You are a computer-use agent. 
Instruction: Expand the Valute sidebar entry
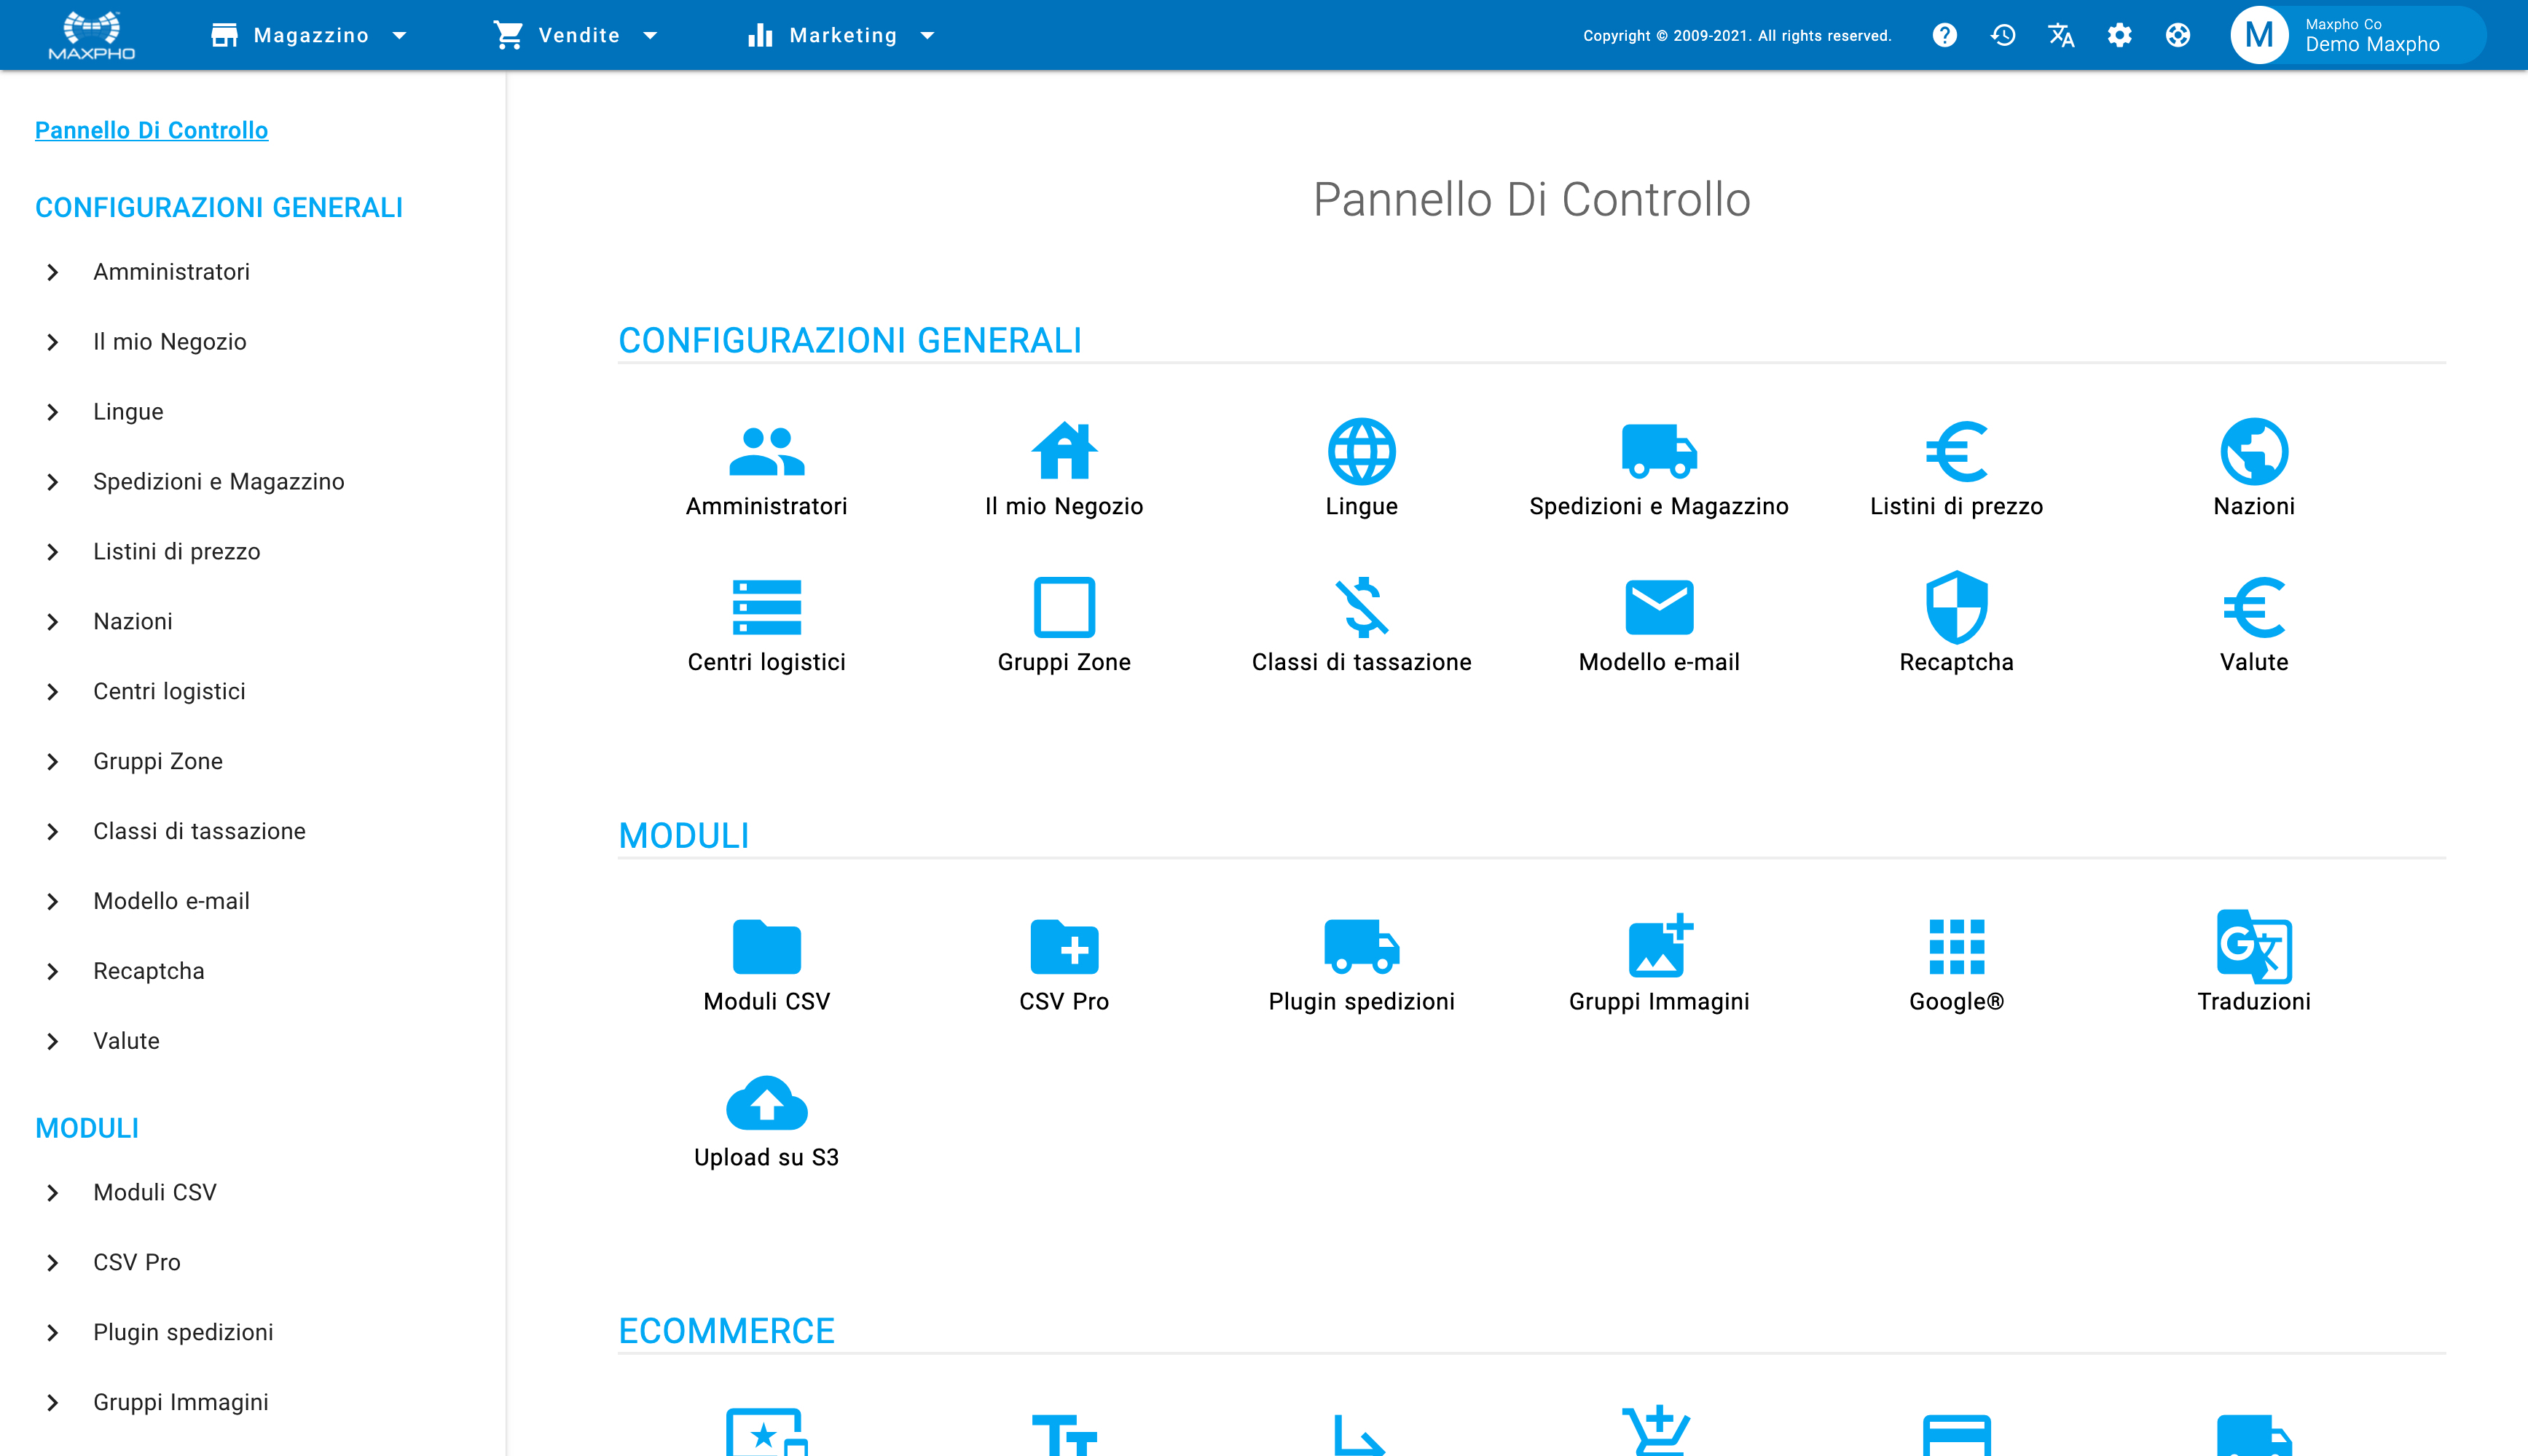(126, 1040)
